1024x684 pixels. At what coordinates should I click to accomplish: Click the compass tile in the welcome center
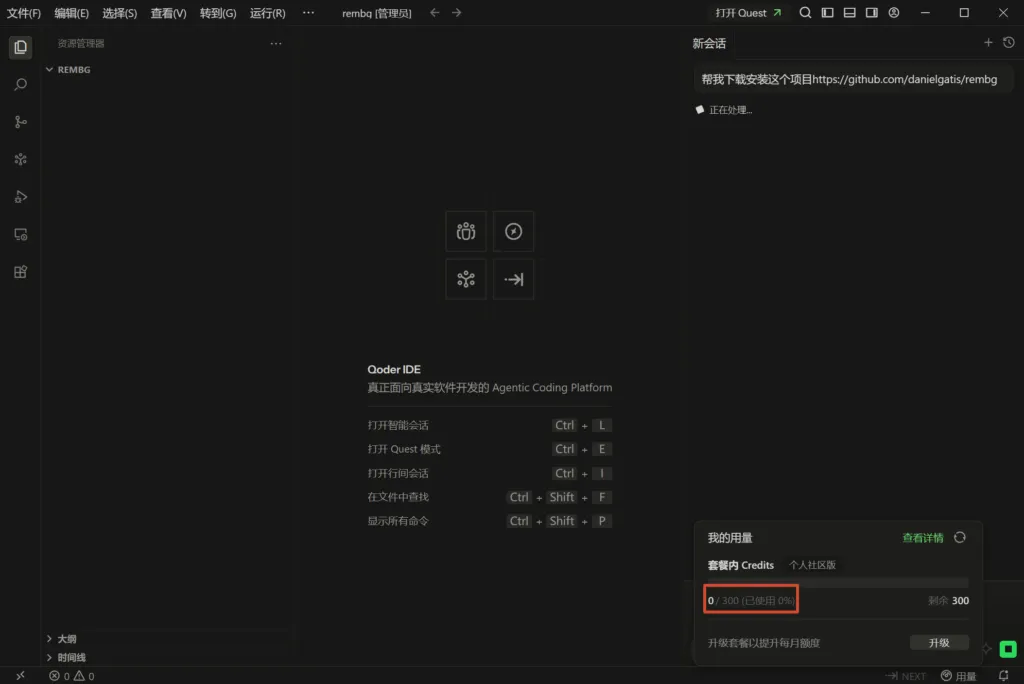(513, 231)
